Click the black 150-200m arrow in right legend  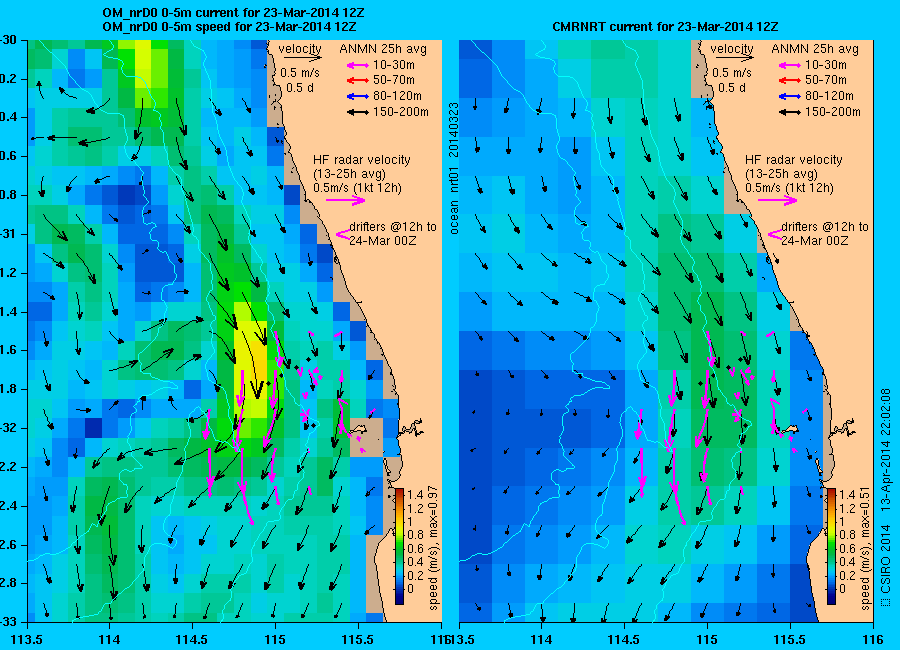[x=790, y=112]
